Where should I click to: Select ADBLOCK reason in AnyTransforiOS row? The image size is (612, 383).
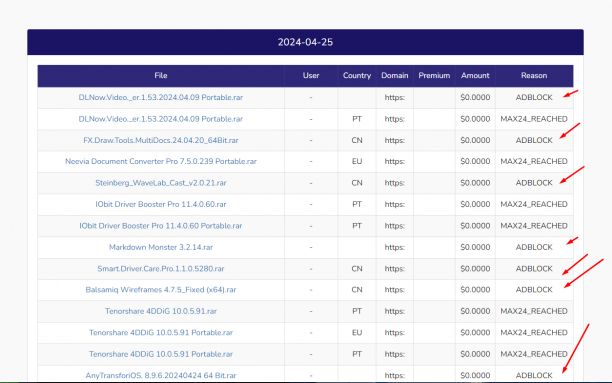[534, 376]
